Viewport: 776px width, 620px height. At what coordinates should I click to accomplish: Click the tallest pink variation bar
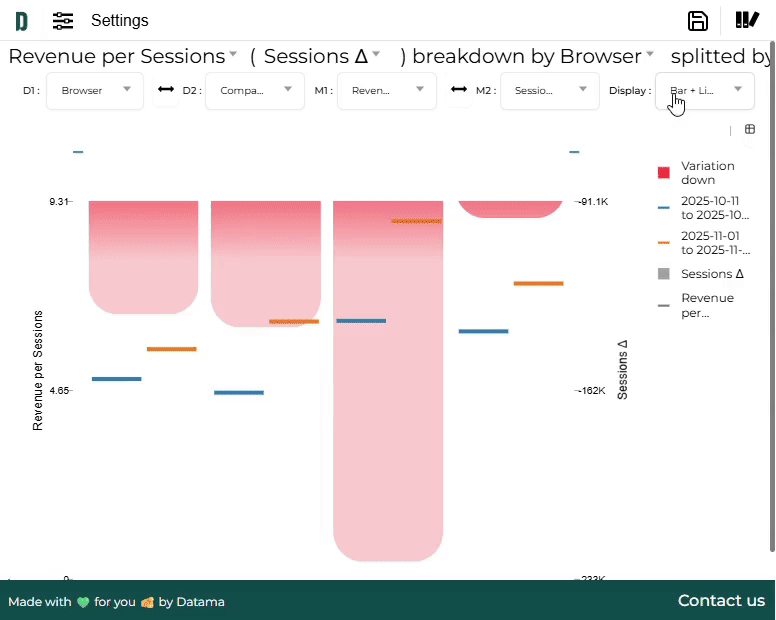point(388,400)
